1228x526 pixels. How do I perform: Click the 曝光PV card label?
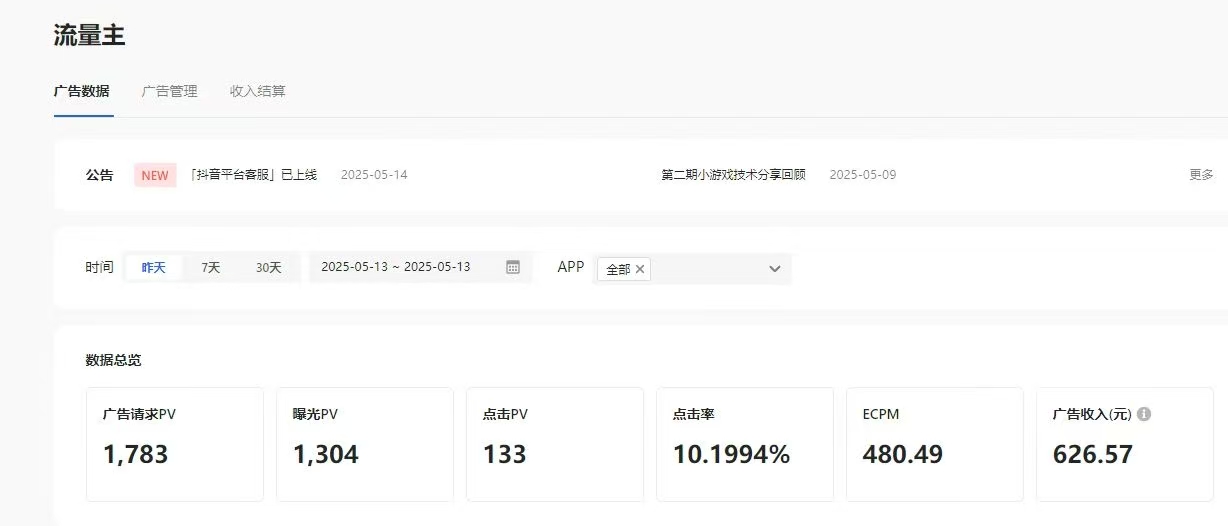[x=316, y=414]
